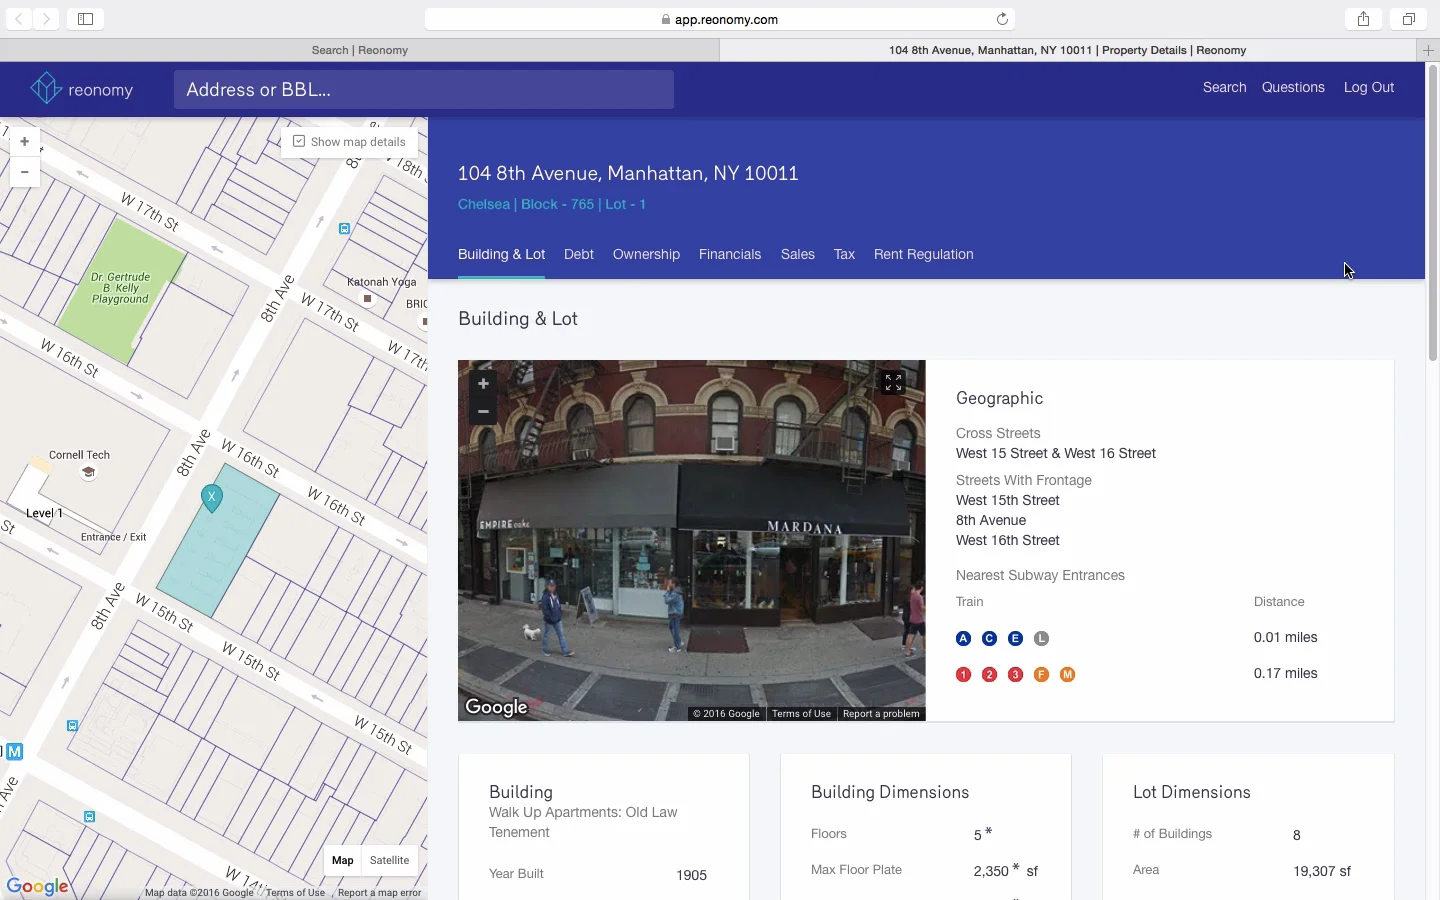Open the Ownership tab

tap(646, 254)
